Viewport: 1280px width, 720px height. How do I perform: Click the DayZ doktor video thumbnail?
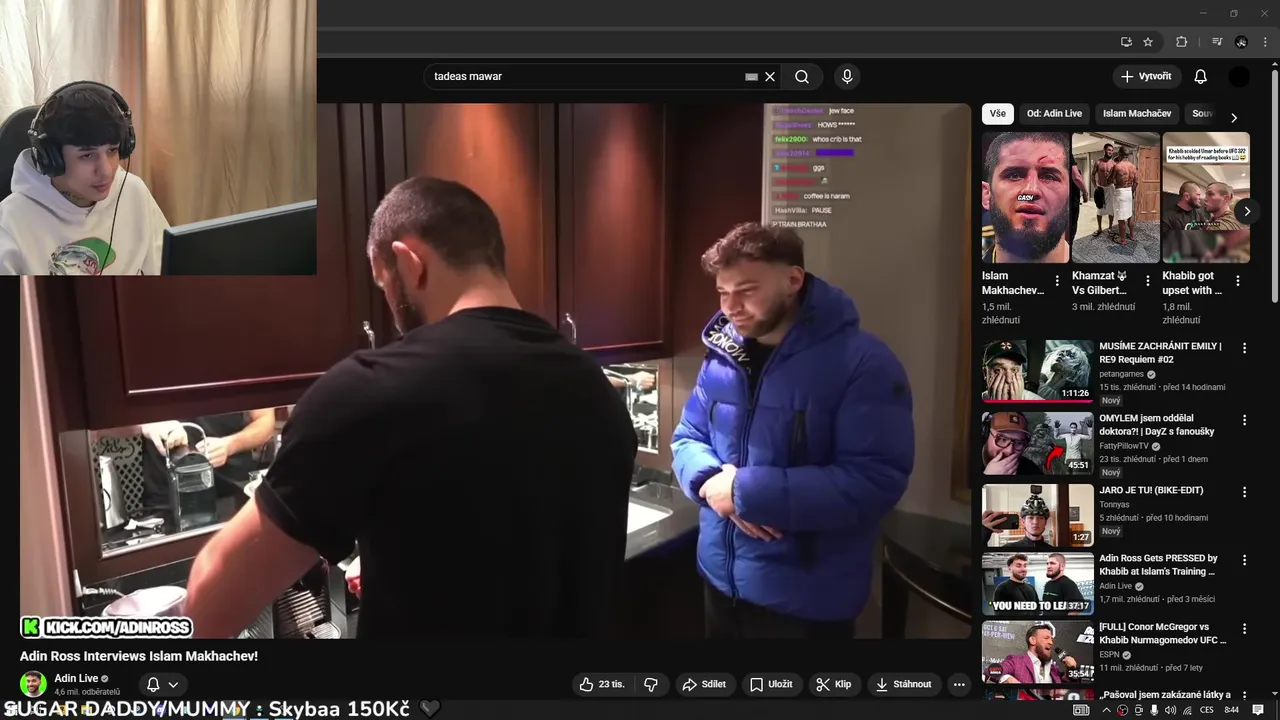[x=1038, y=443]
